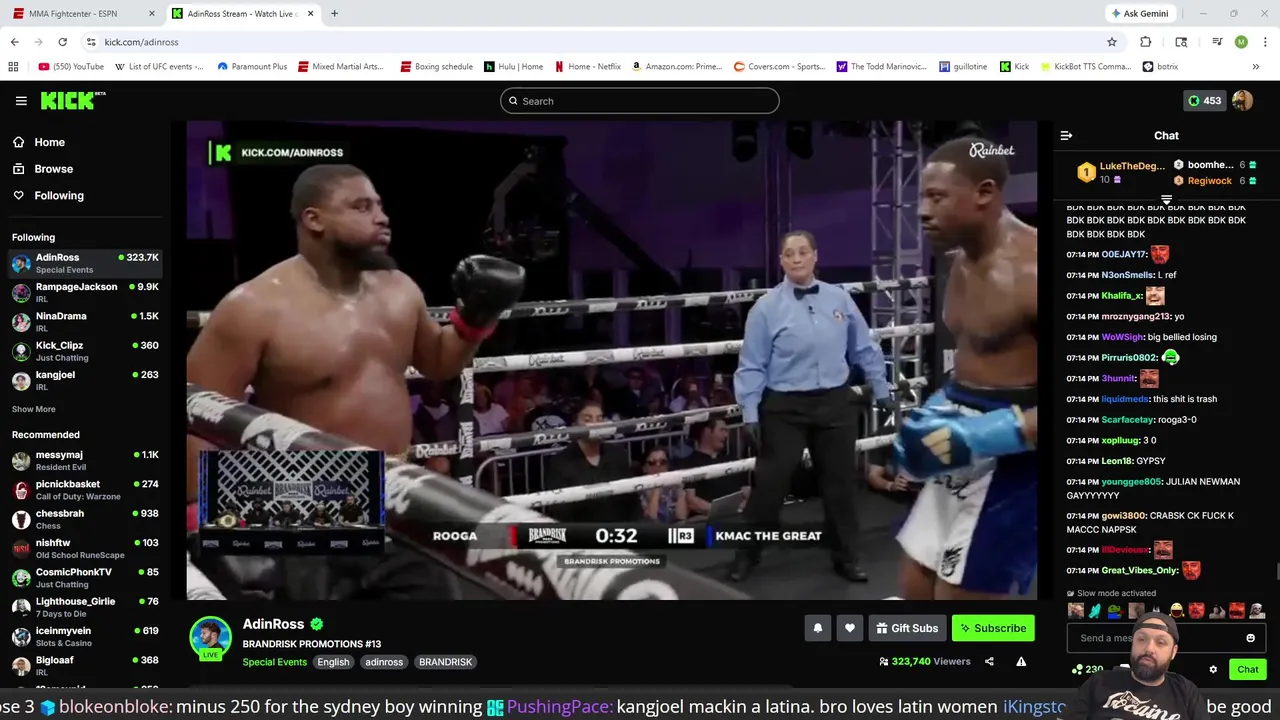Open iceinmyvein recommended channel

point(85,636)
